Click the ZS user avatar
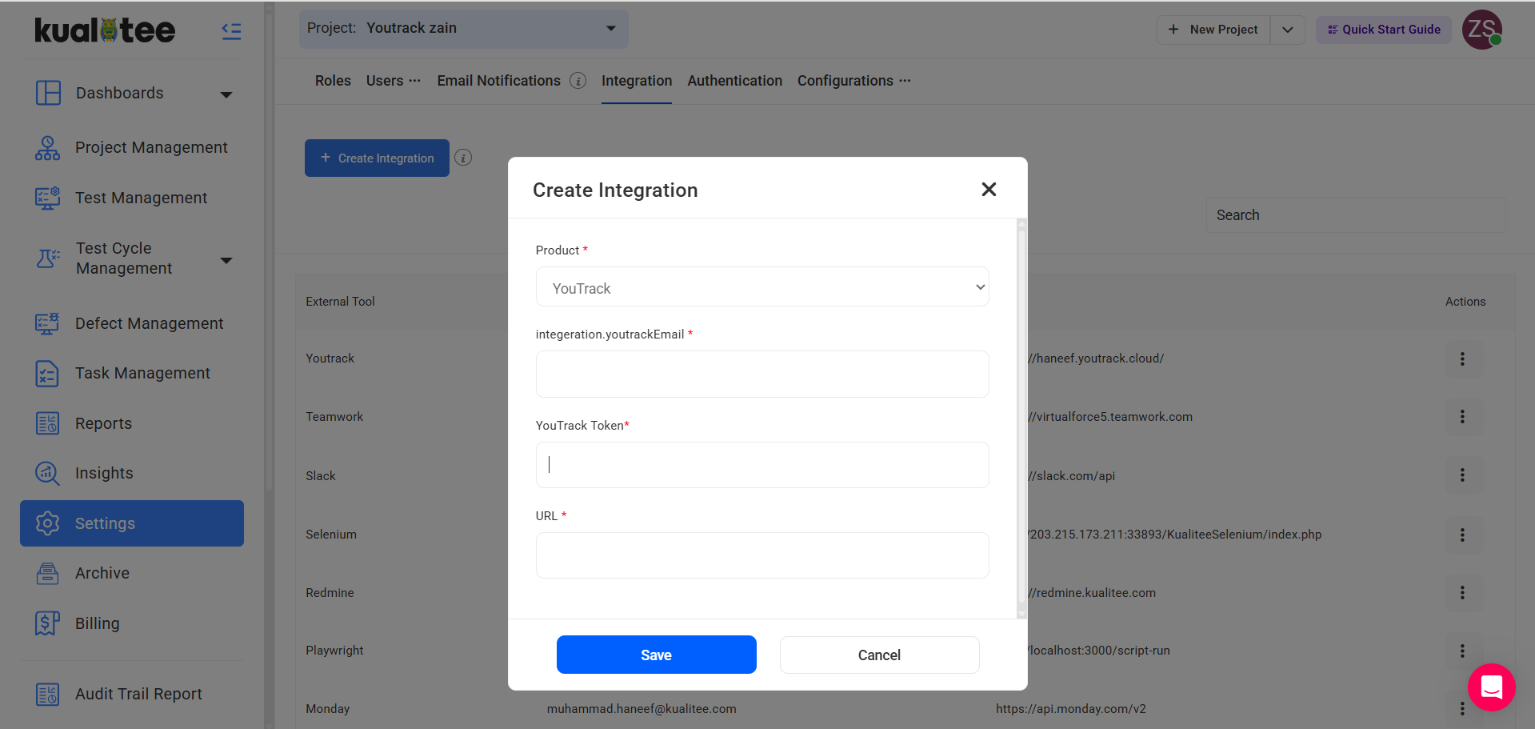This screenshot has width=1535, height=729. point(1481,29)
